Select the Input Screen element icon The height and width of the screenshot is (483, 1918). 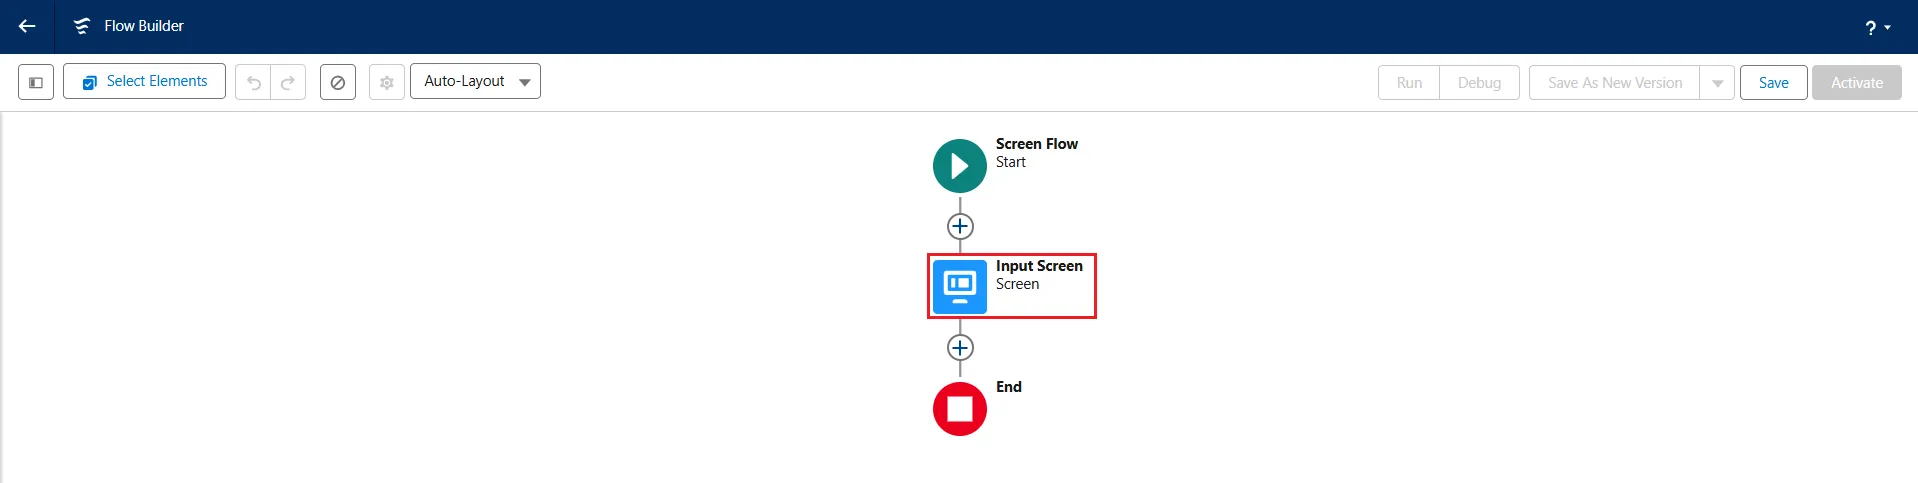[x=960, y=286]
